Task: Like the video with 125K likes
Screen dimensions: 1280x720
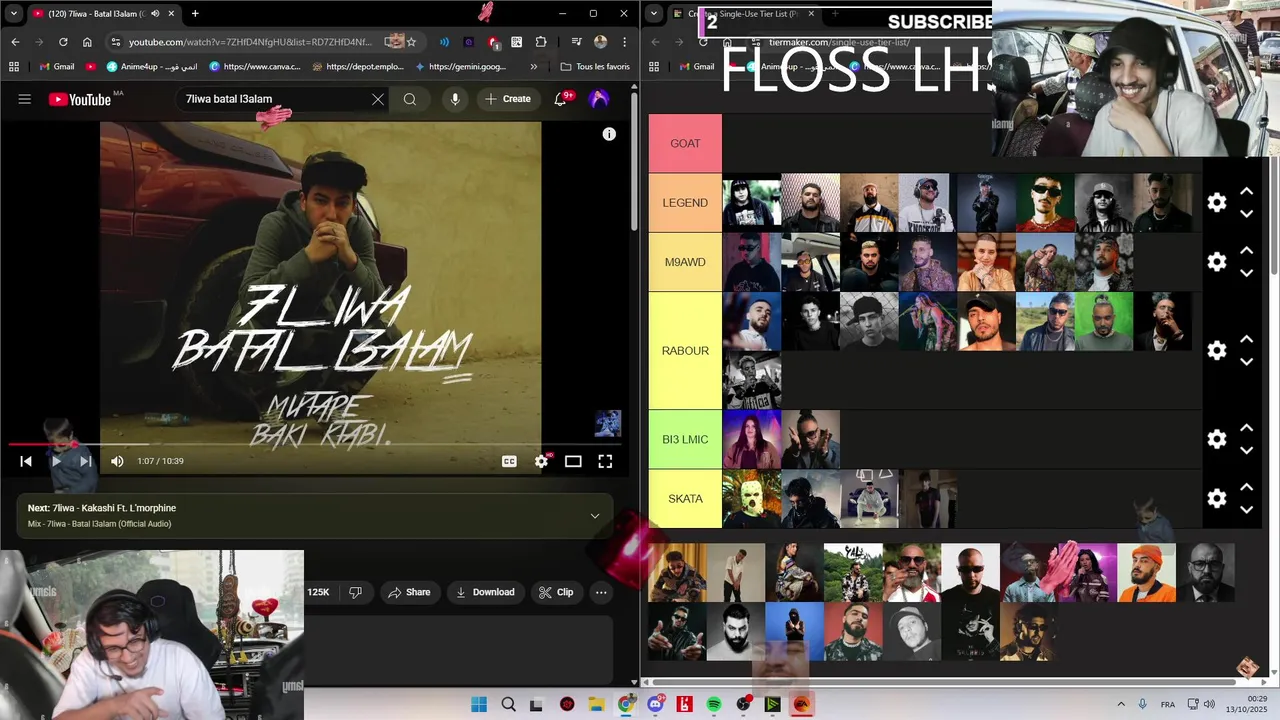Action: [x=318, y=592]
